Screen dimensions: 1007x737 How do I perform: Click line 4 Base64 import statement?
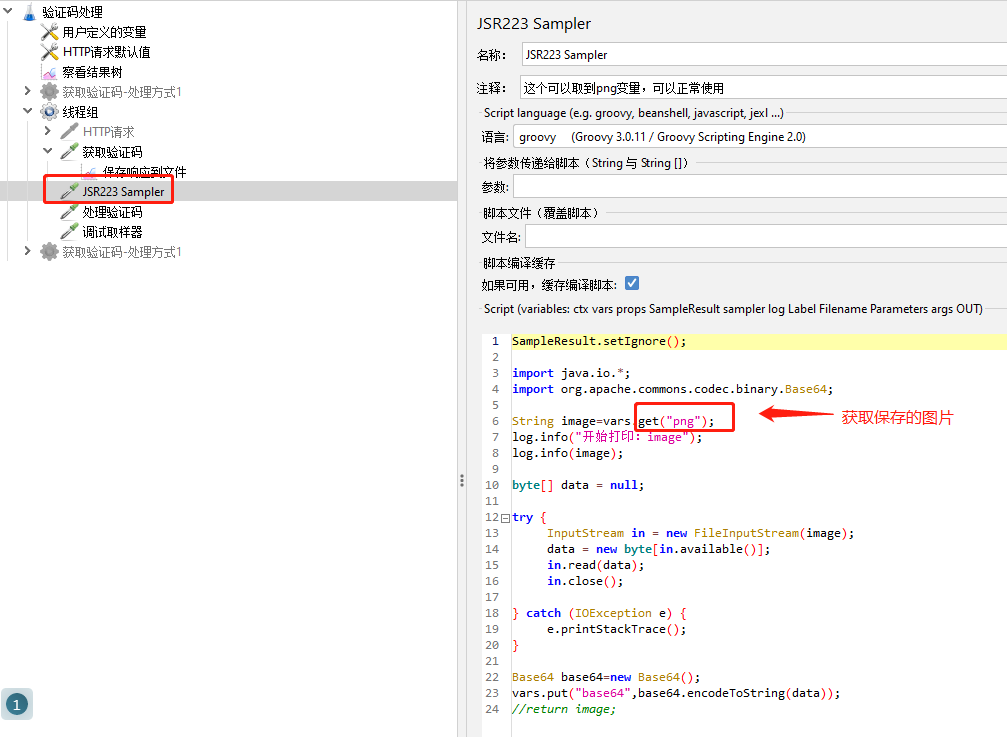pos(672,389)
